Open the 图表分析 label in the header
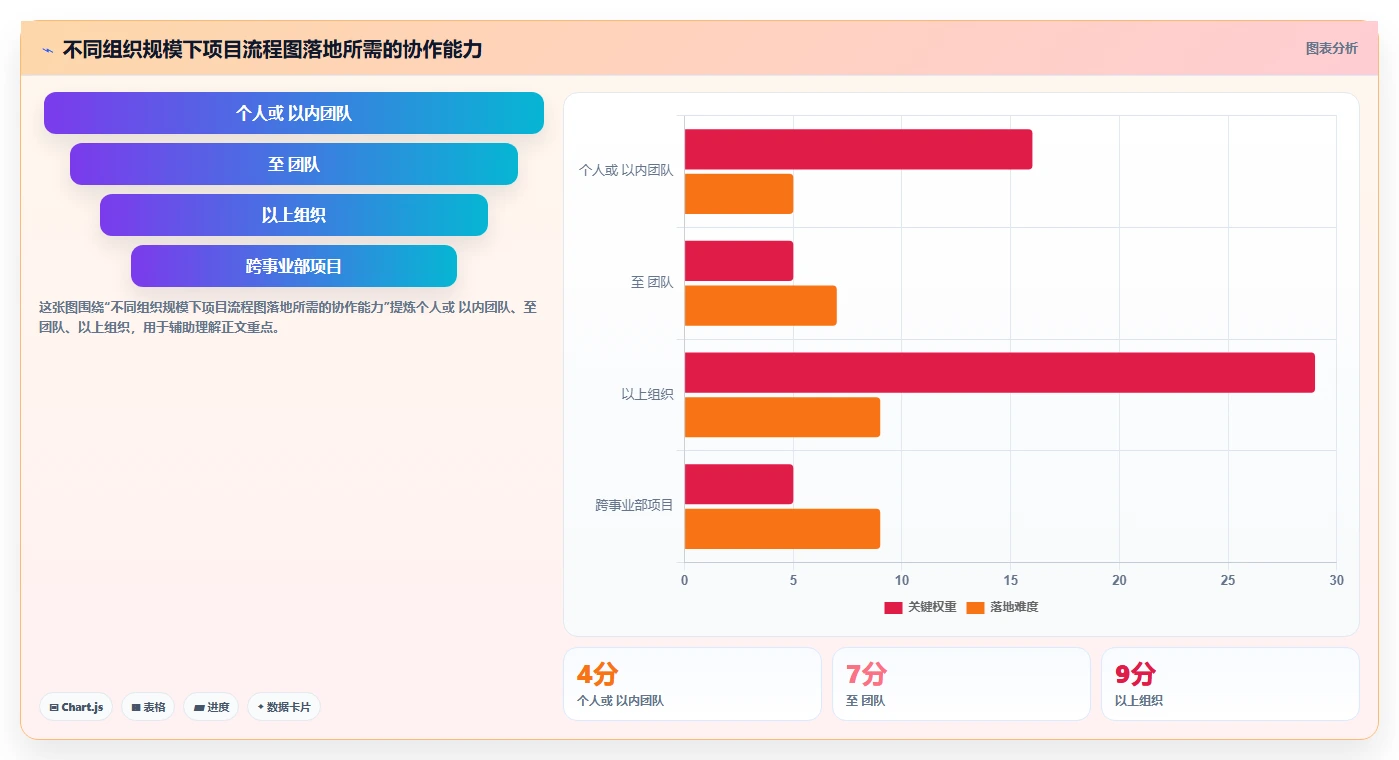This screenshot has width=1399, height=760. click(x=1331, y=49)
